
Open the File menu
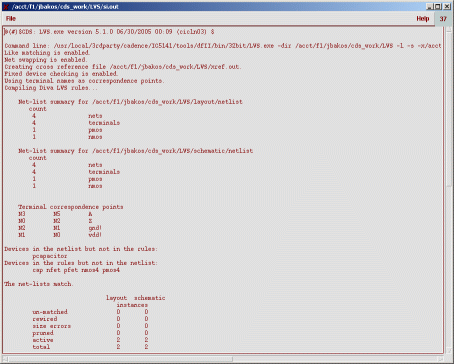coord(11,19)
